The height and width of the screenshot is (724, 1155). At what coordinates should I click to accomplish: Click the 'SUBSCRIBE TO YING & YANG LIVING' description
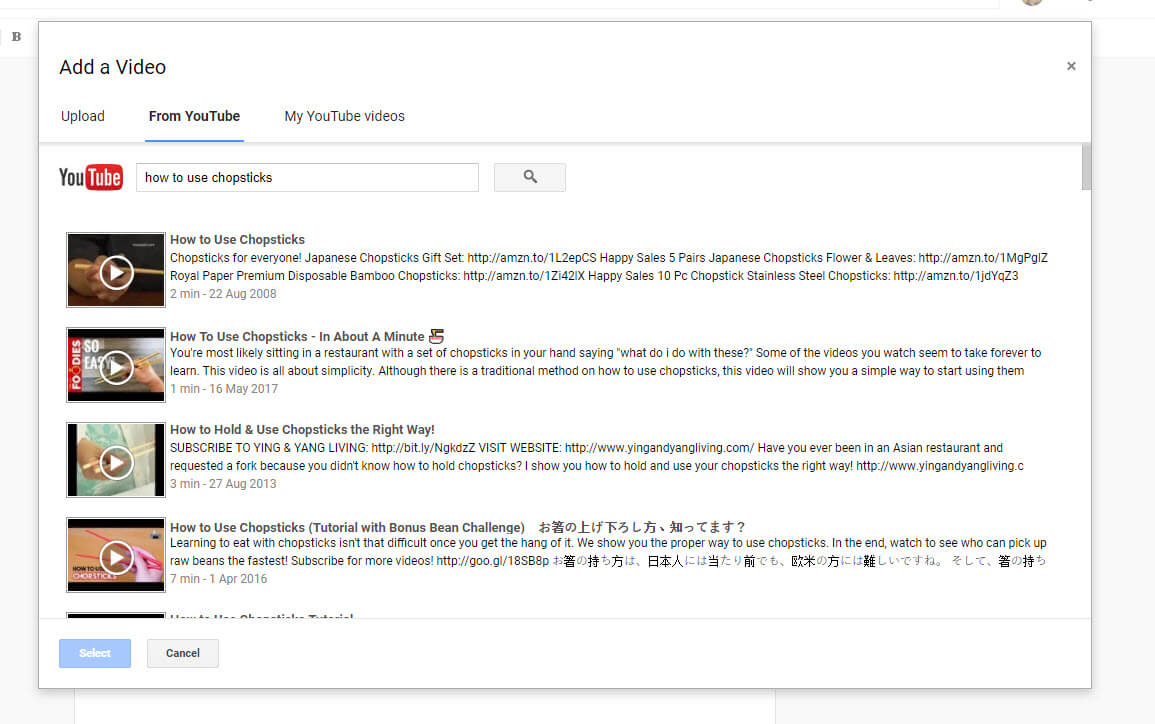pos(597,457)
